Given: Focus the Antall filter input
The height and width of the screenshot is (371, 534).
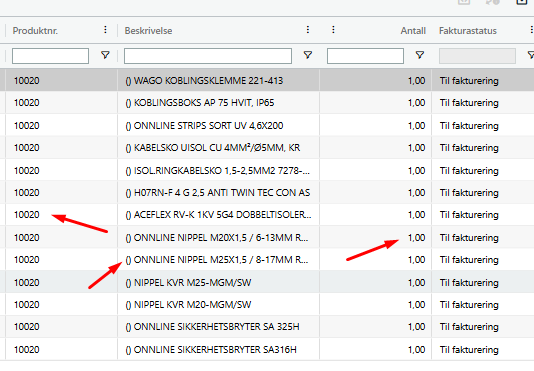Looking at the screenshot, I should pos(365,56).
